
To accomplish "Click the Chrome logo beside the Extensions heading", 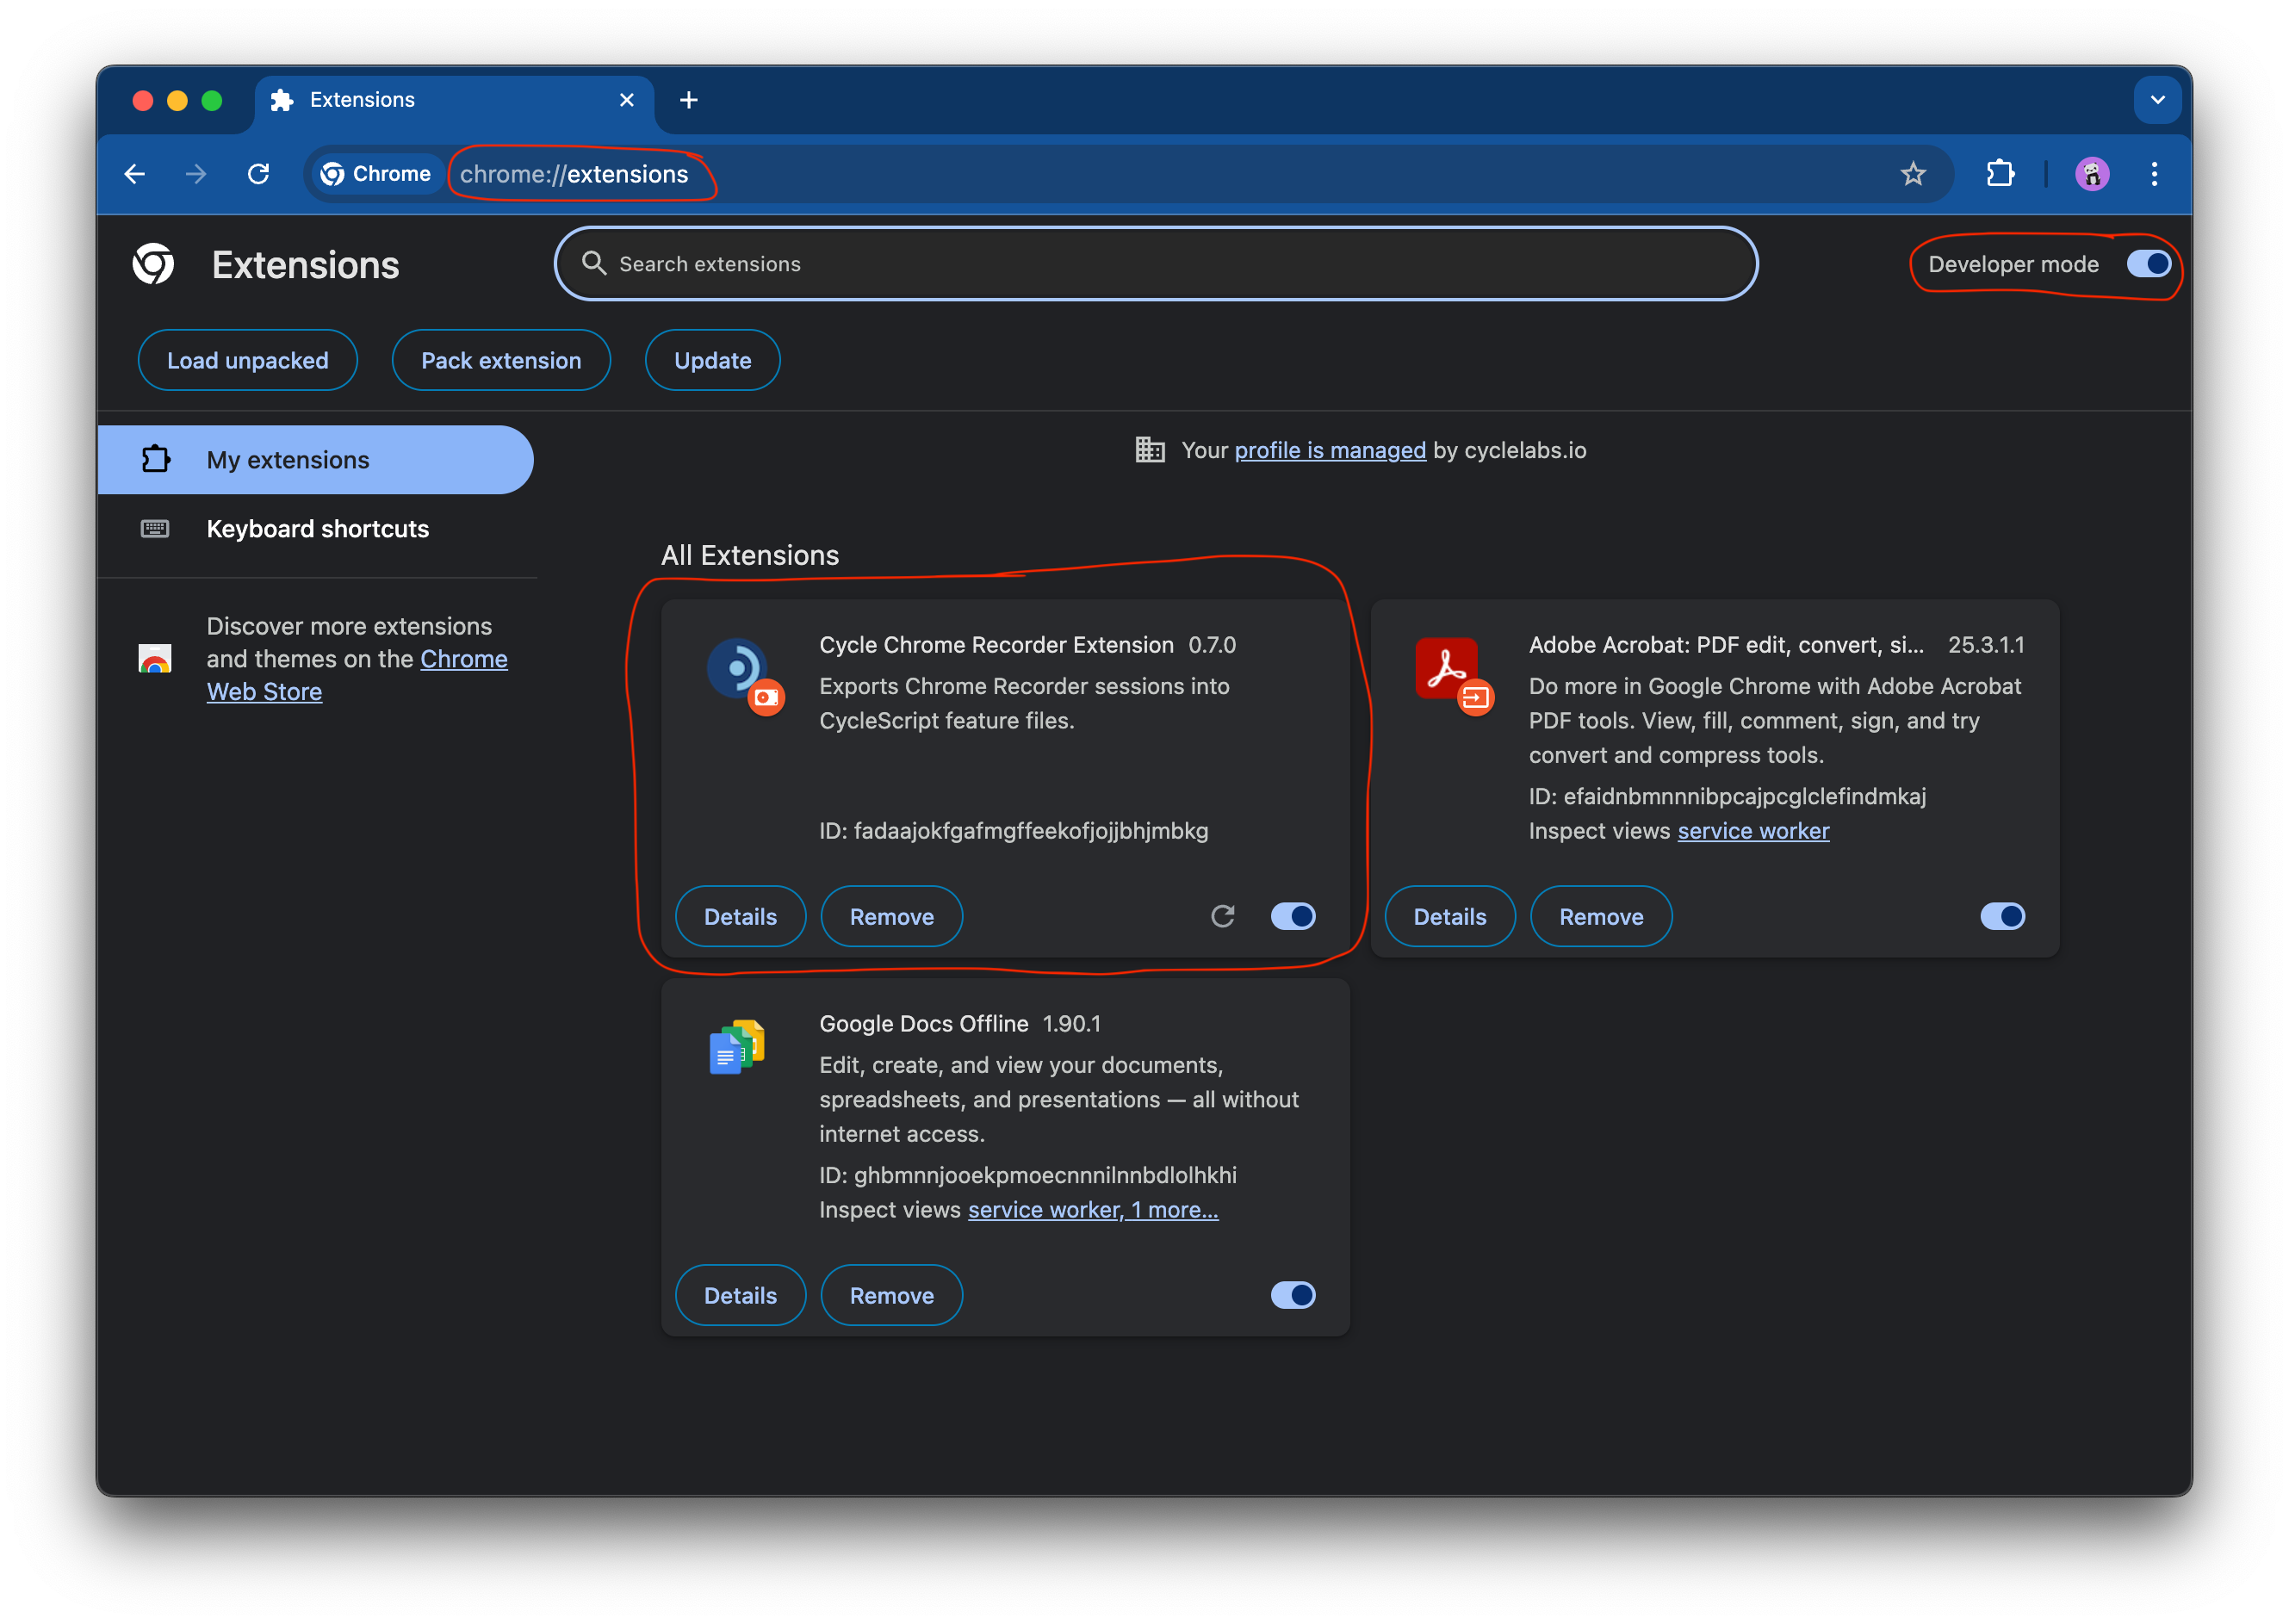I will click(x=154, y=264).
